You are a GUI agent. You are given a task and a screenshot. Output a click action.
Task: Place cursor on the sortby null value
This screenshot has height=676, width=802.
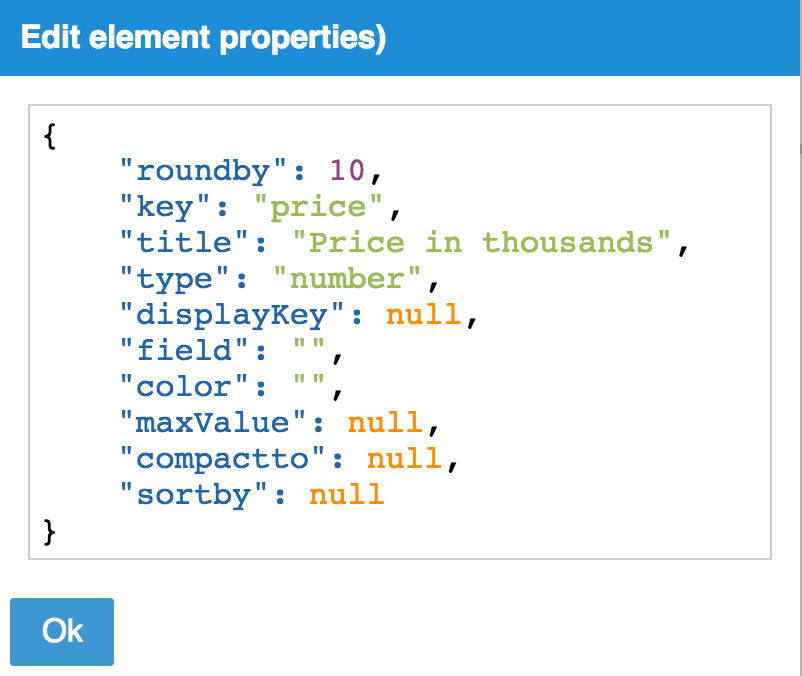point(347,495)
